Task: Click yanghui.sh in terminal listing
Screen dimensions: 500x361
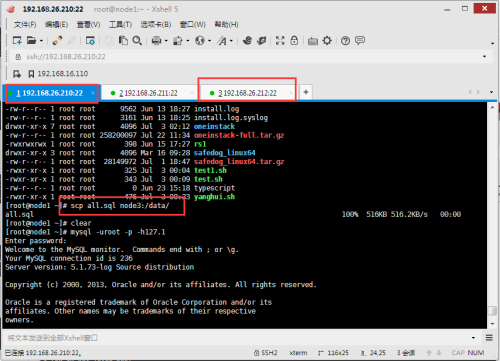Action: [x=214, y=197]
